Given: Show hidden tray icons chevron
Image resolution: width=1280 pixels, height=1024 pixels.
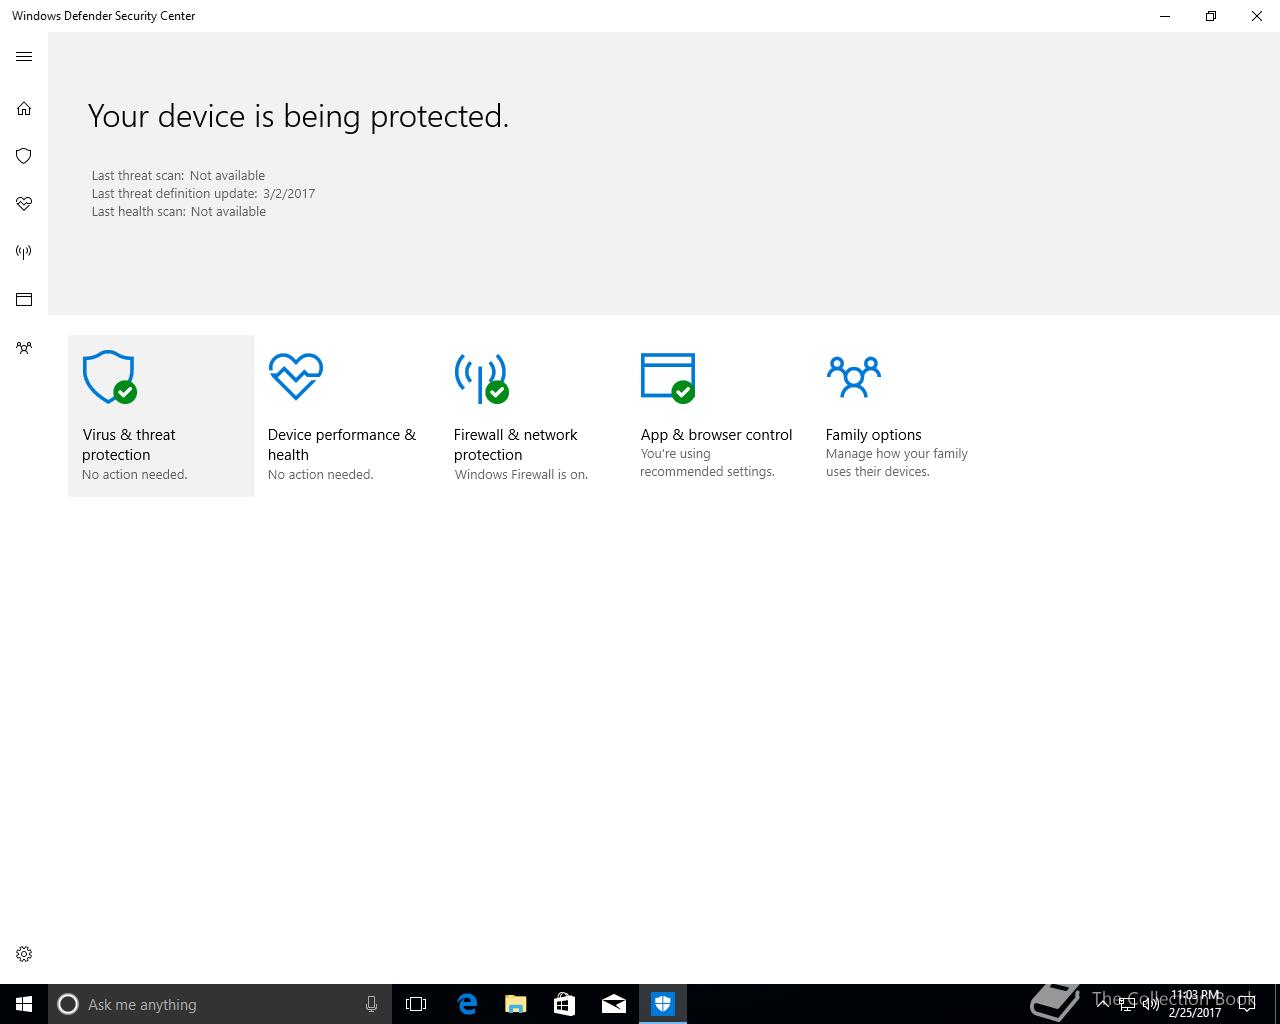Looking at the screenshot, I should (x=1103, y=1004).
